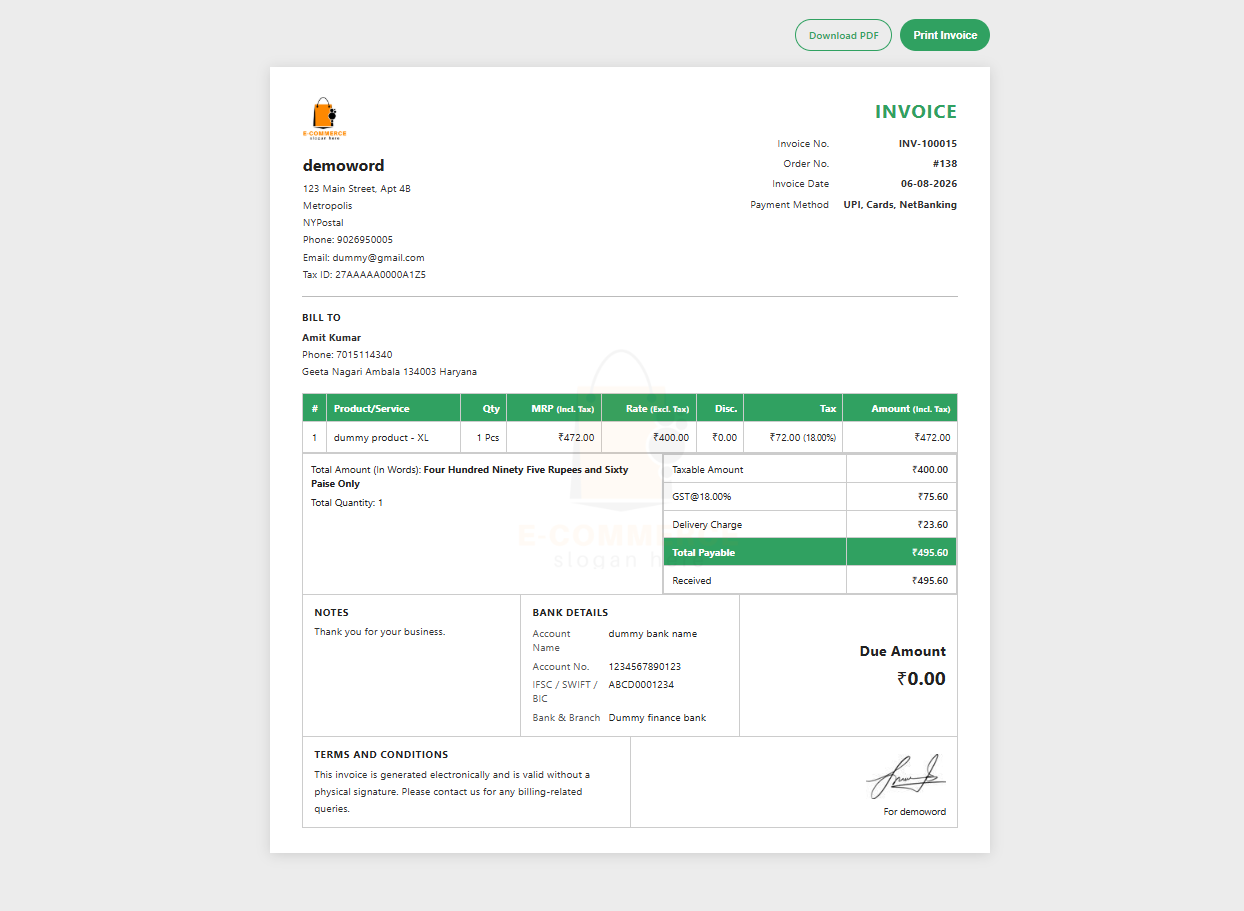Click address Geeta Nagari Ambala 134003 Haryana

click(390, 372)
